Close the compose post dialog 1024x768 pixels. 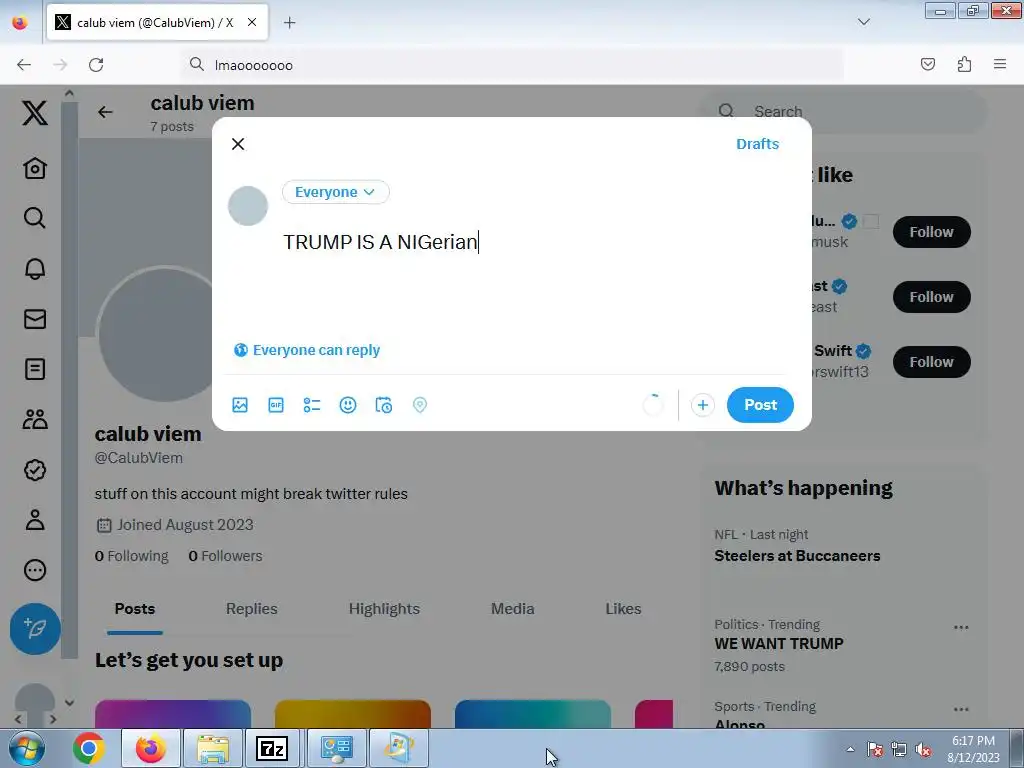point(238,144)
